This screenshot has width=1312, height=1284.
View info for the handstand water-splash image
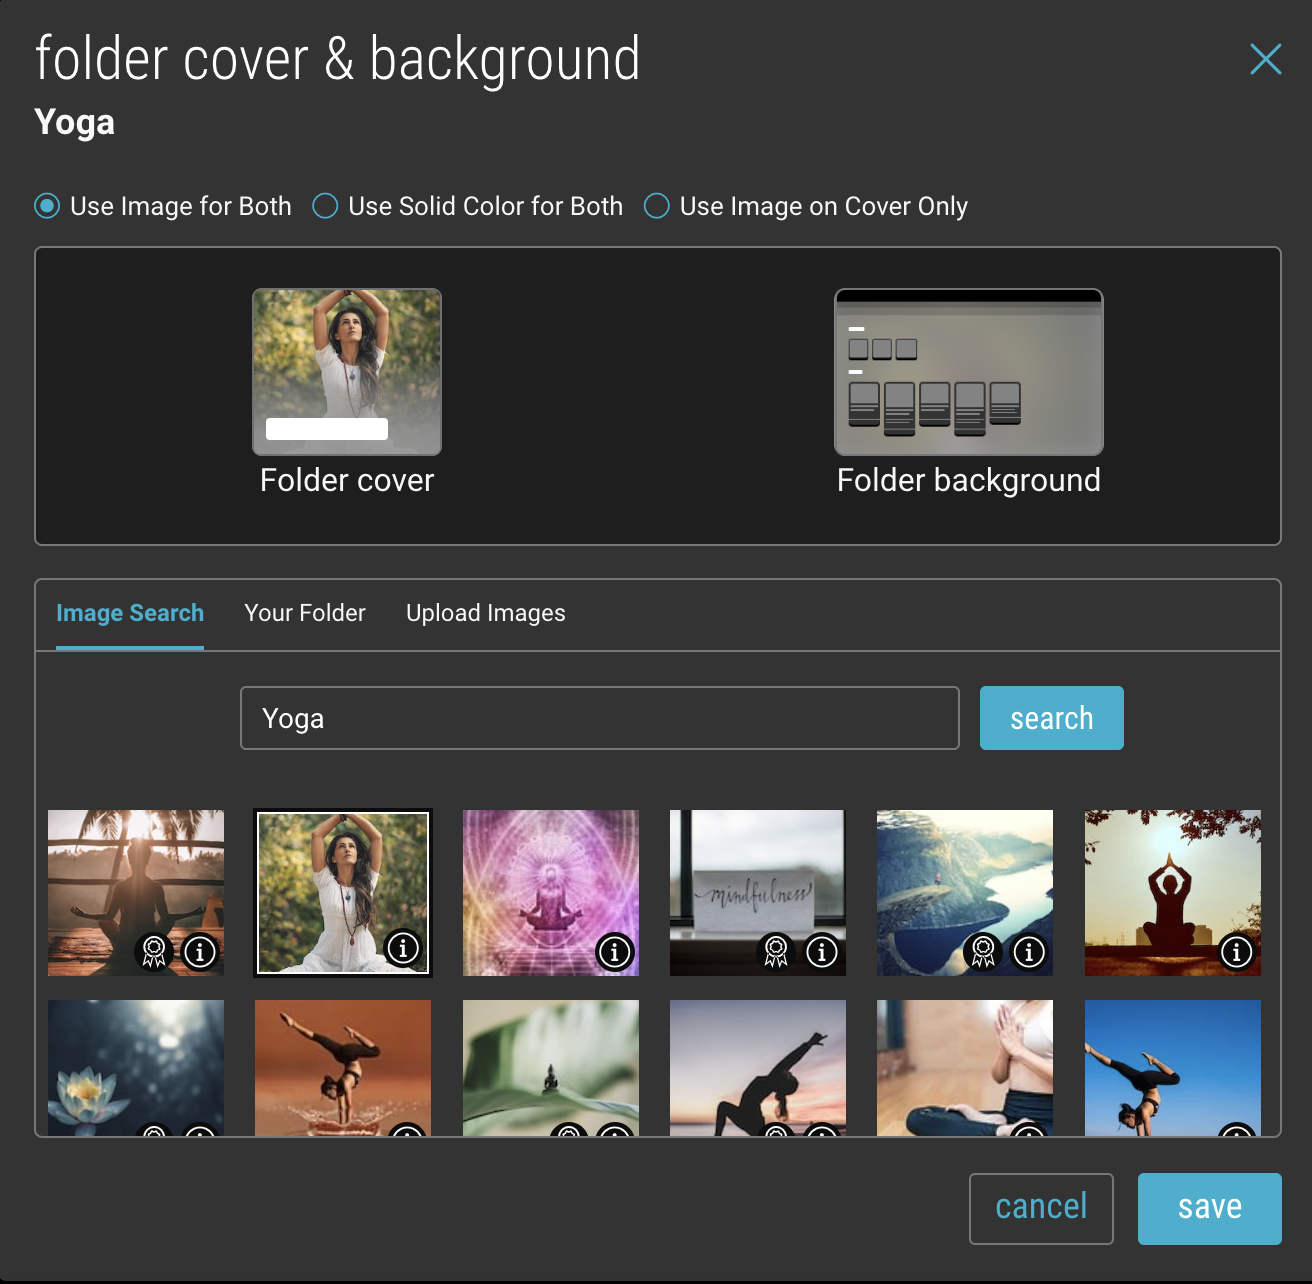coord(406,1136)
